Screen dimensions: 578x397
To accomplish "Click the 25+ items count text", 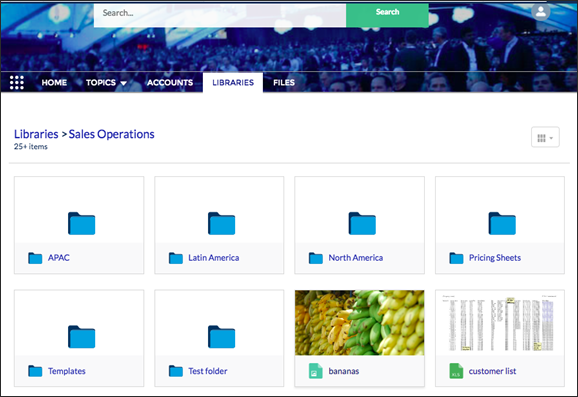I will (31, 147).
